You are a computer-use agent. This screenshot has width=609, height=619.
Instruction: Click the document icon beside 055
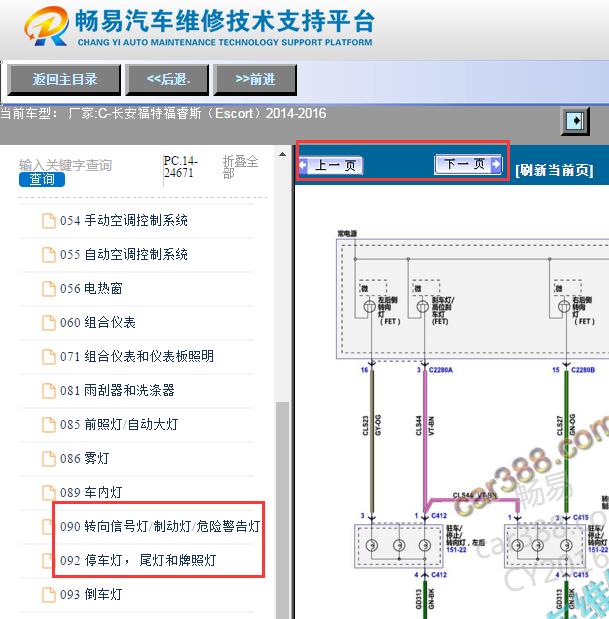[x=49, y=255]
